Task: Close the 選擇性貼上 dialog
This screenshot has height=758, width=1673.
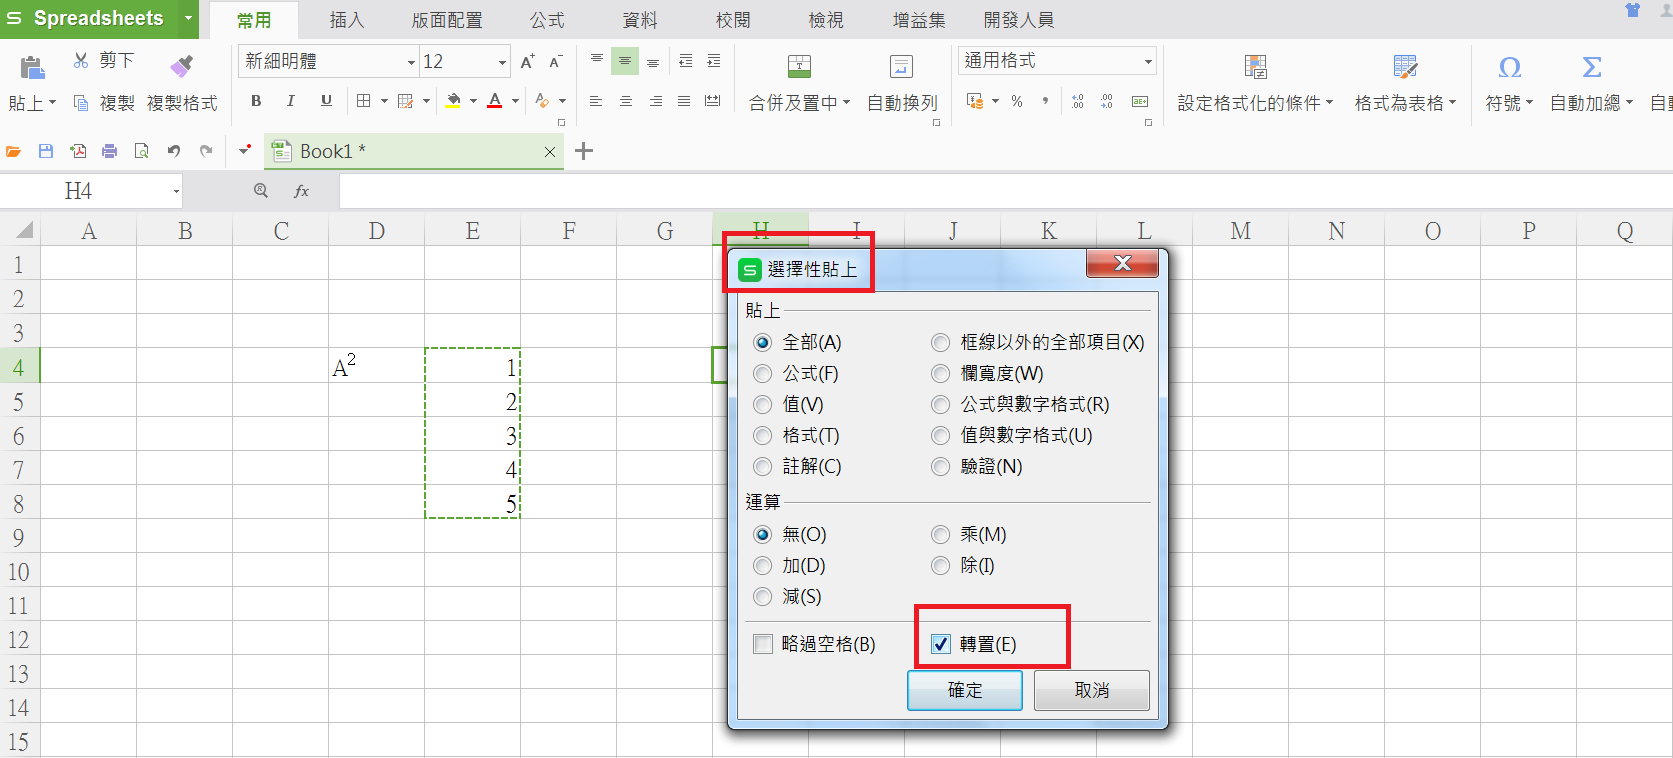Action: (1122, 263)
